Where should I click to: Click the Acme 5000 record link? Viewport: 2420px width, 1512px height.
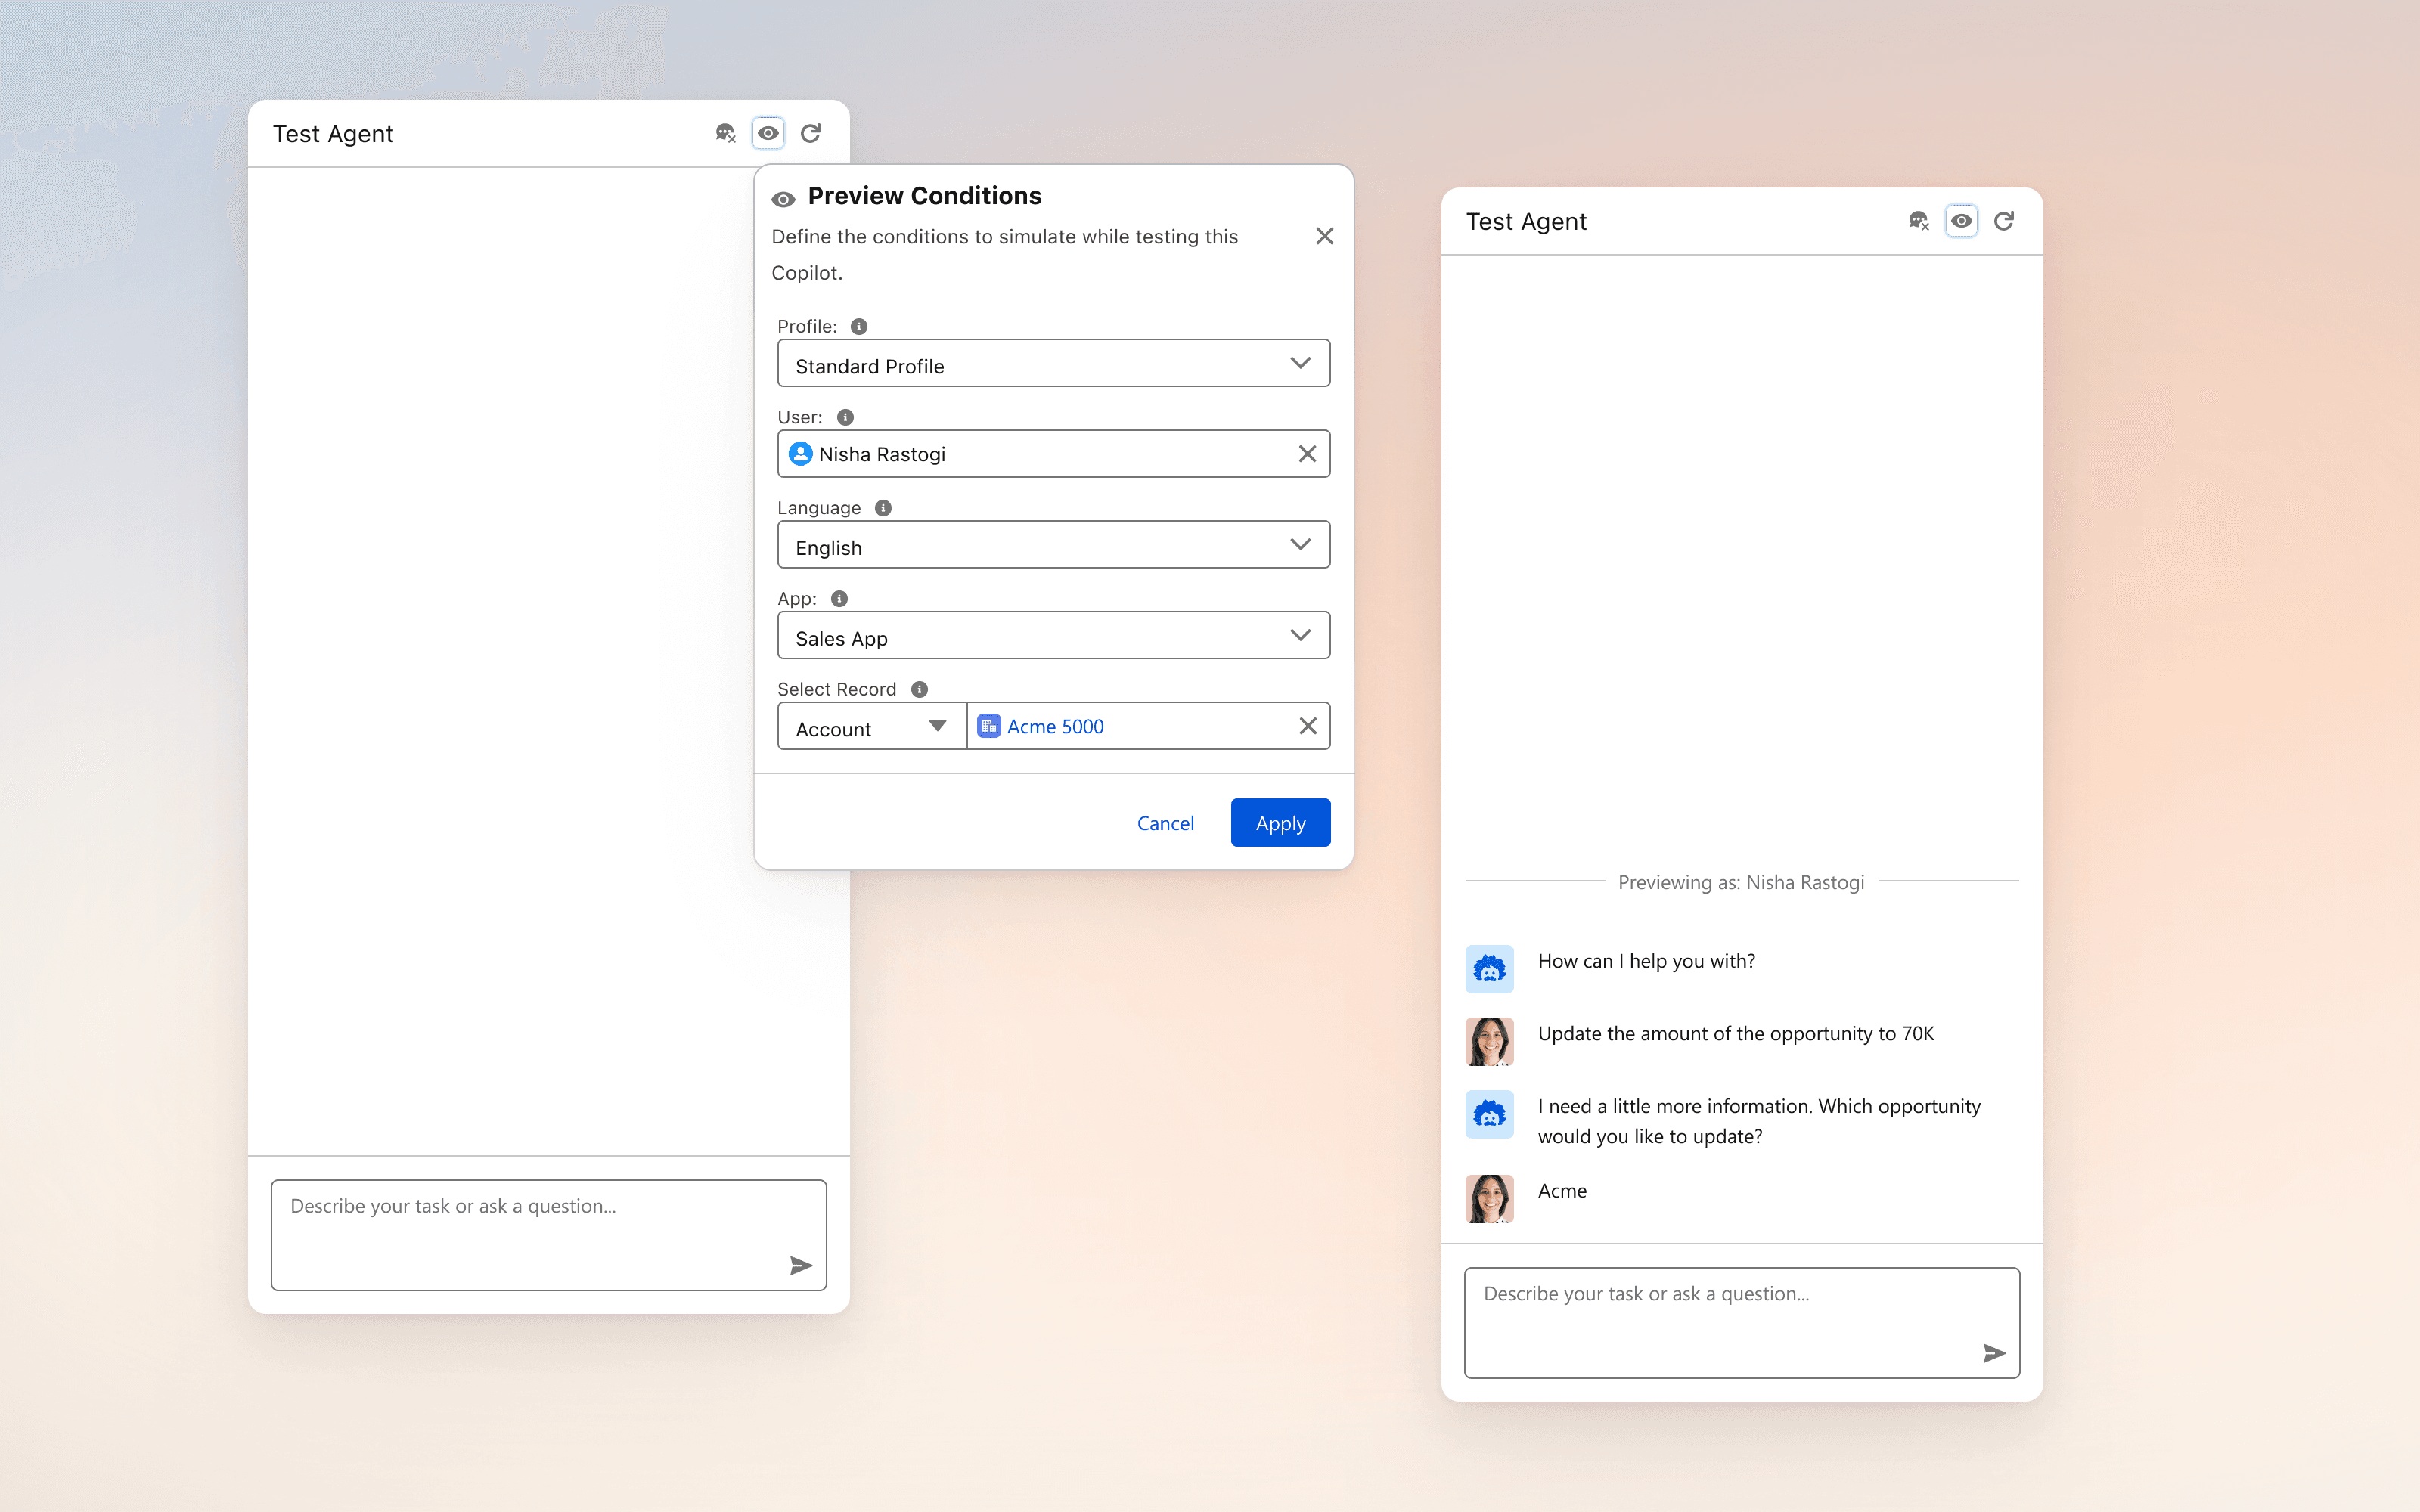(1055, 727)
